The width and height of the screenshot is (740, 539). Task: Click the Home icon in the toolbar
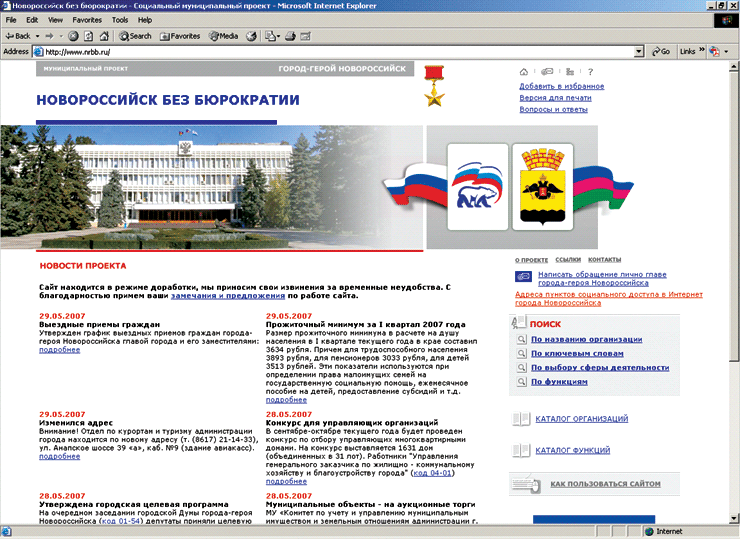click(x=104, y=36)
